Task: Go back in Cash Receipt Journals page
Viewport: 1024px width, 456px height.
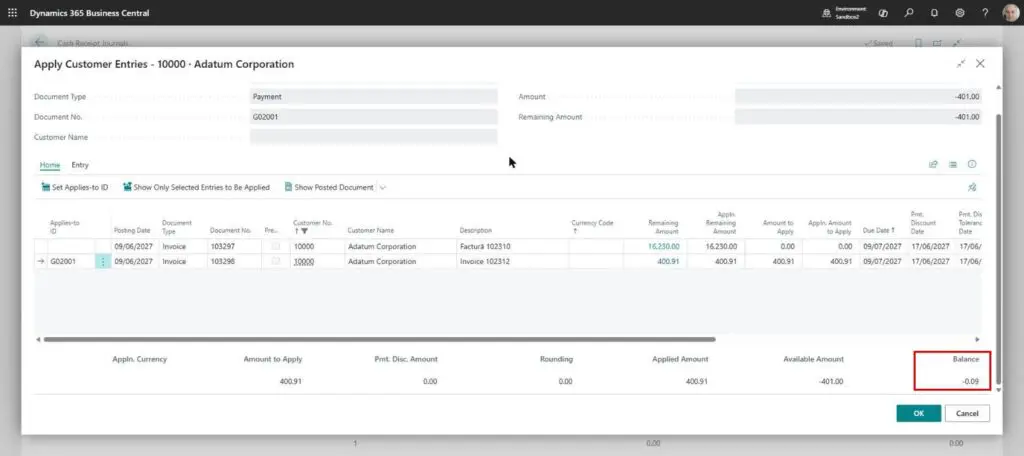Action: 39,42
